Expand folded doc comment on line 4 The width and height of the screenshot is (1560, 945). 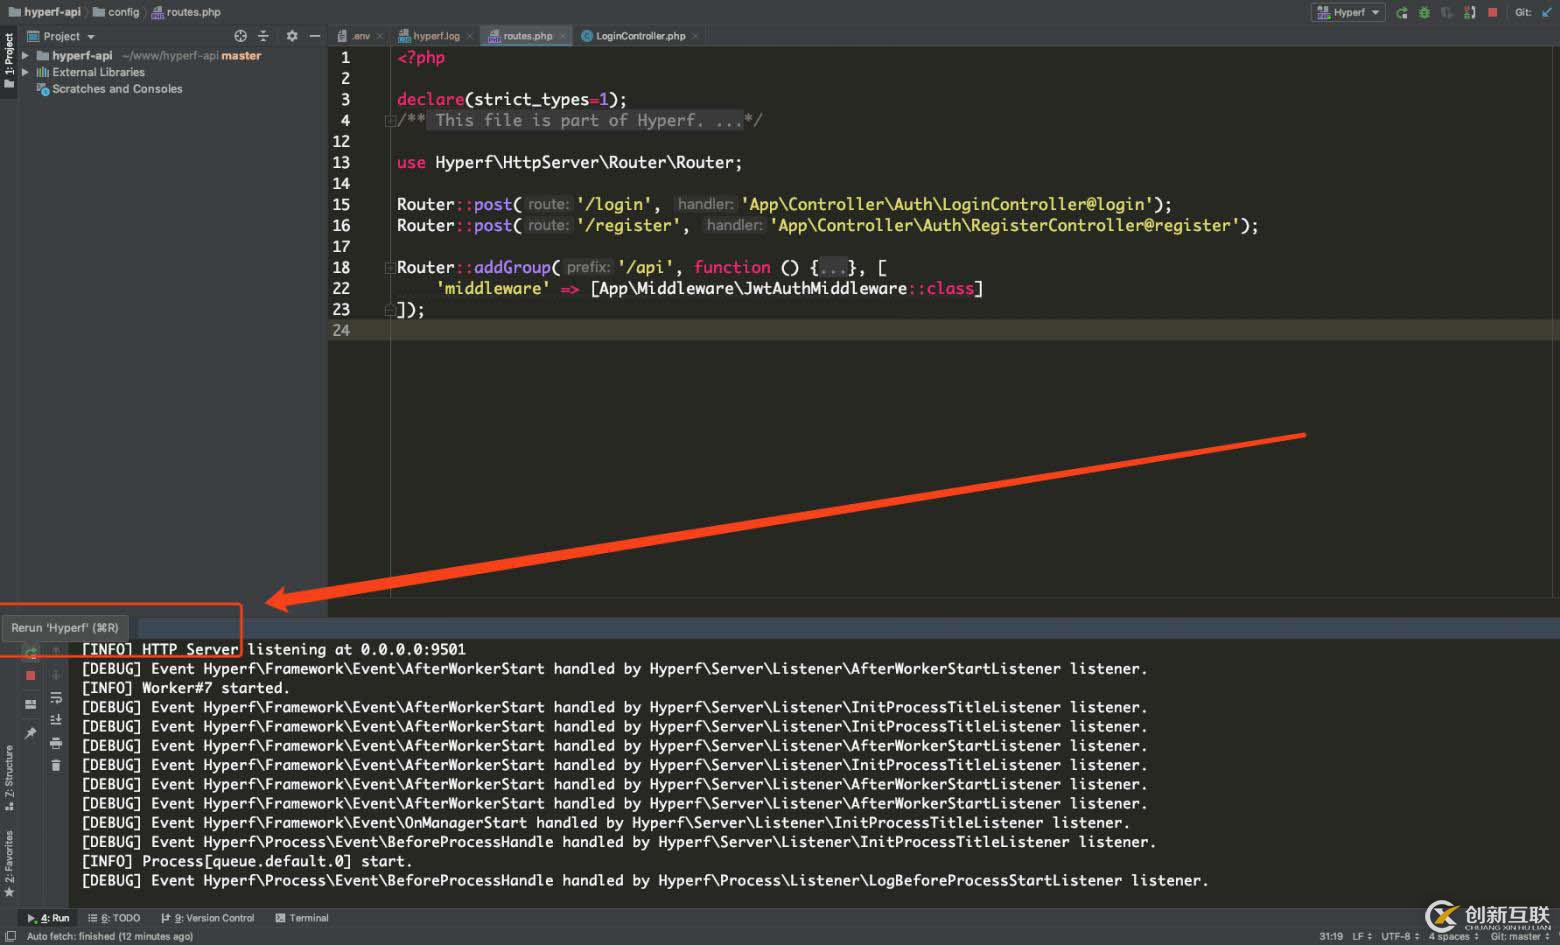[390, 121]
